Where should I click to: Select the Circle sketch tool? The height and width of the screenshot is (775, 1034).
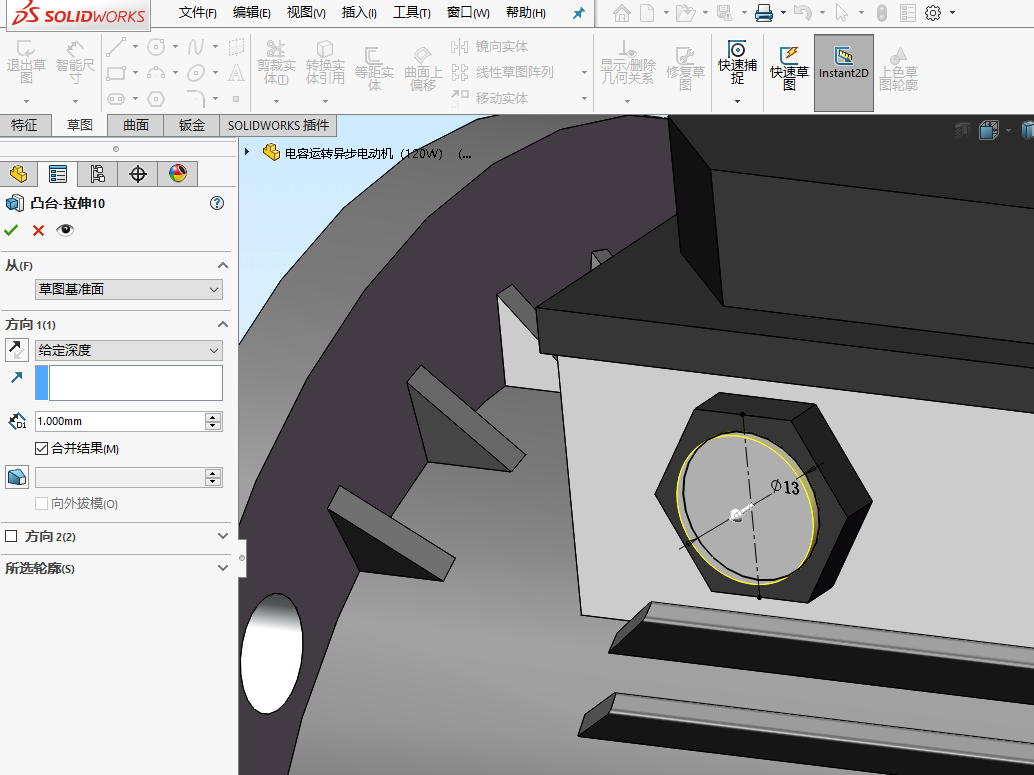point(156,46)
